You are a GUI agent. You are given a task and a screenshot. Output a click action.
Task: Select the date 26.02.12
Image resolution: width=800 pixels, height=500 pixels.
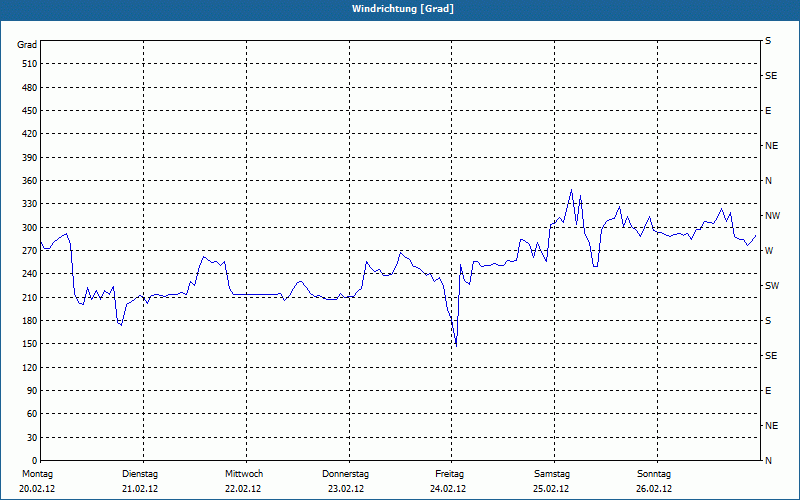pos(654,489)
